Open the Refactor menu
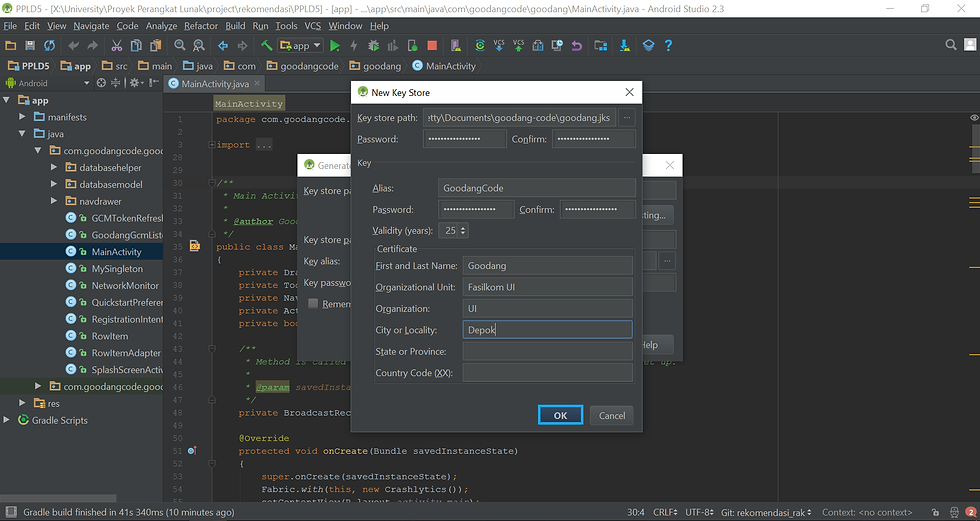The height and width of the screenshot is (521, 980). click(x=201, y=26)
